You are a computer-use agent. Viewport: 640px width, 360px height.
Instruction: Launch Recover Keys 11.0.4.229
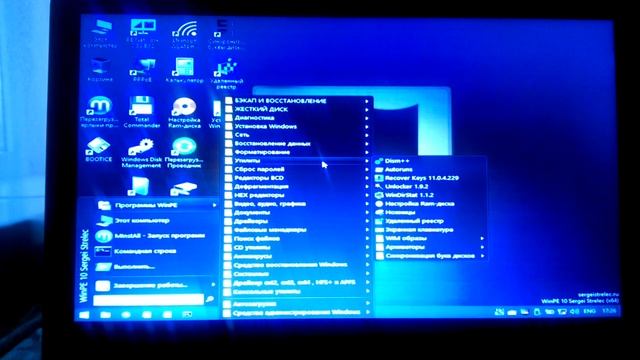click(x=417, y=178)
